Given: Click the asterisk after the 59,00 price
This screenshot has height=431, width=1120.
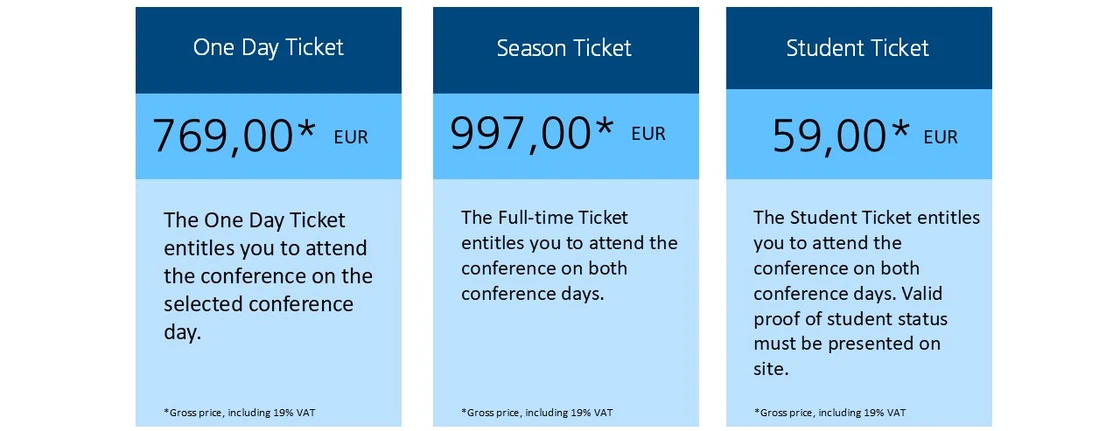Looking at the screenshot, I should (x=900, y=130).
